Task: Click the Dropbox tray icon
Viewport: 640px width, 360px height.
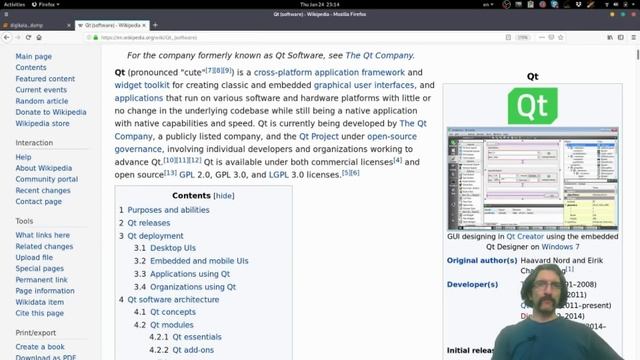Action: click(578, 4)
